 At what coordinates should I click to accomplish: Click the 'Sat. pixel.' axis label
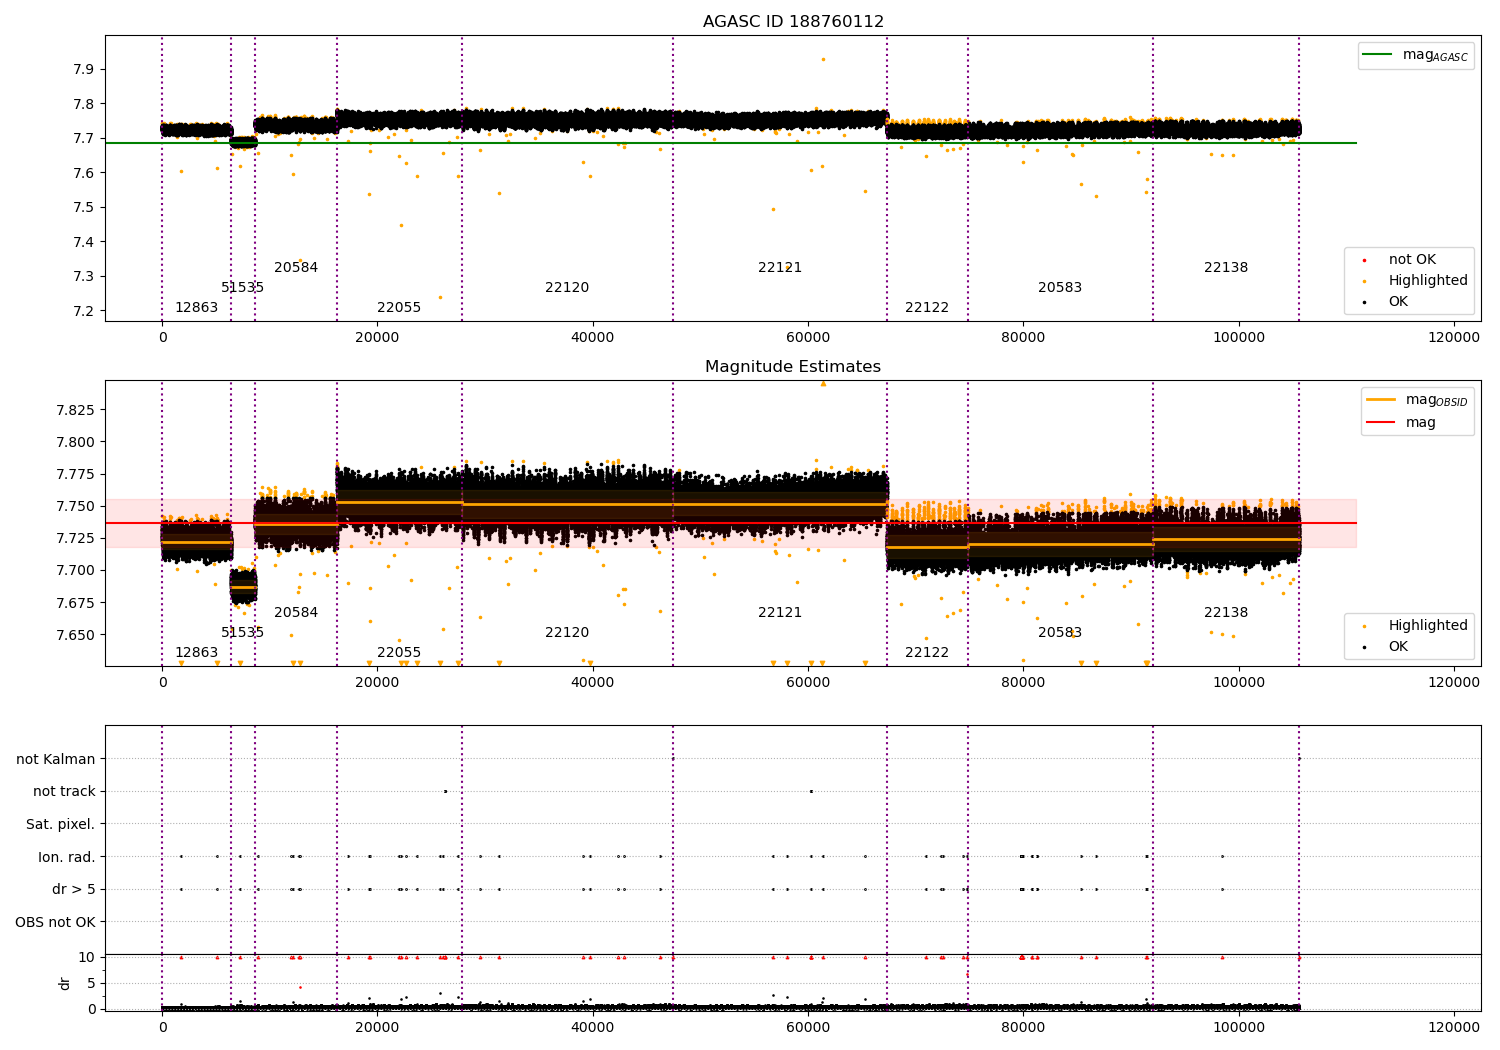tap(61, 825)
